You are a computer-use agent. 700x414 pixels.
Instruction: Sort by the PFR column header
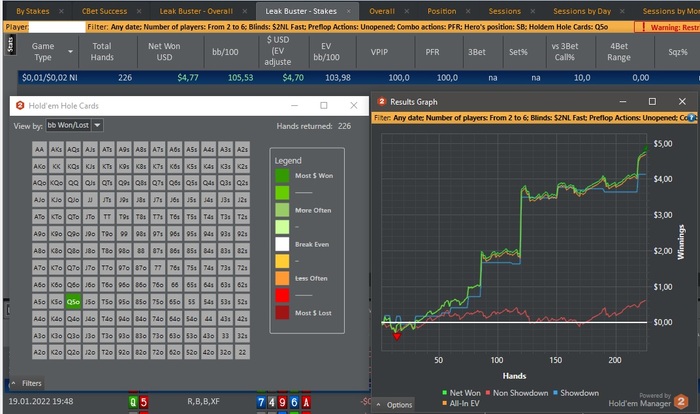point(432,52)
